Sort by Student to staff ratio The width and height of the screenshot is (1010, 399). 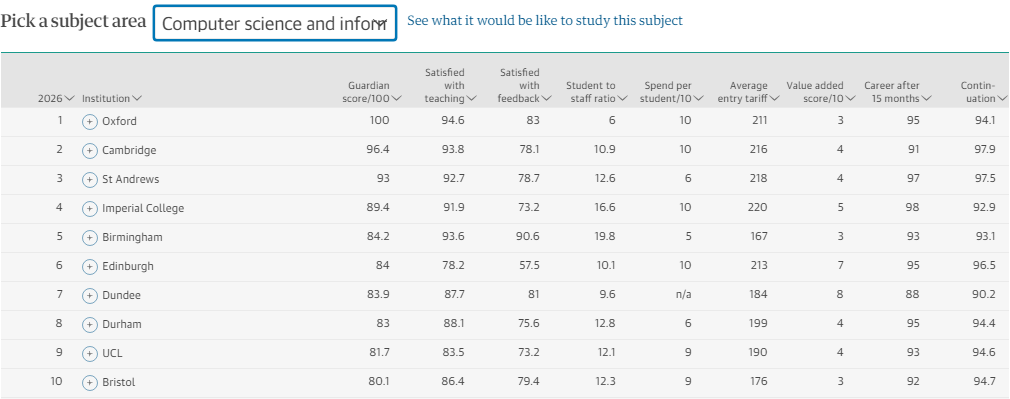[596, 92]
